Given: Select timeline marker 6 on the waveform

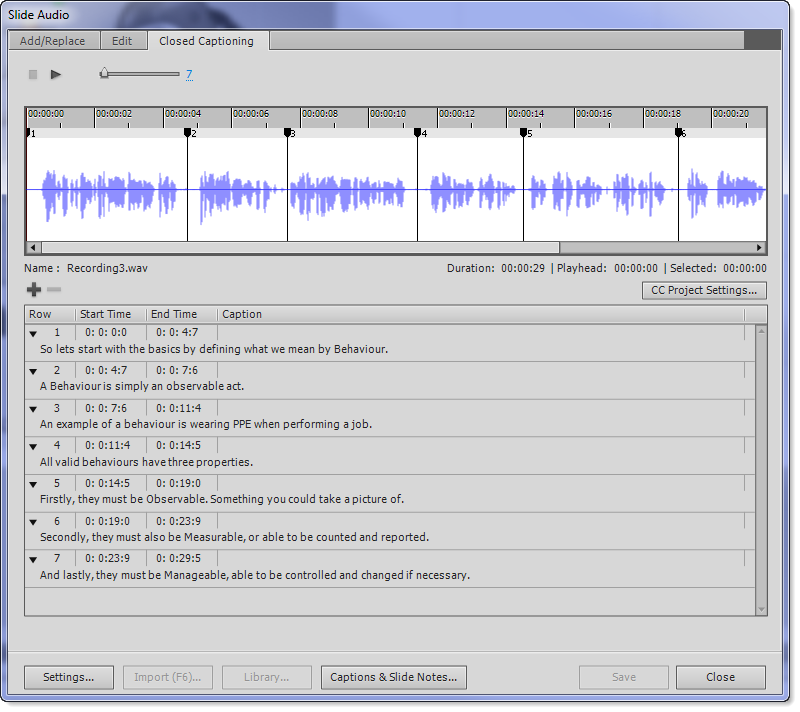Looking at the screenshot, I should pyautogui.click(x=679, y=131).
